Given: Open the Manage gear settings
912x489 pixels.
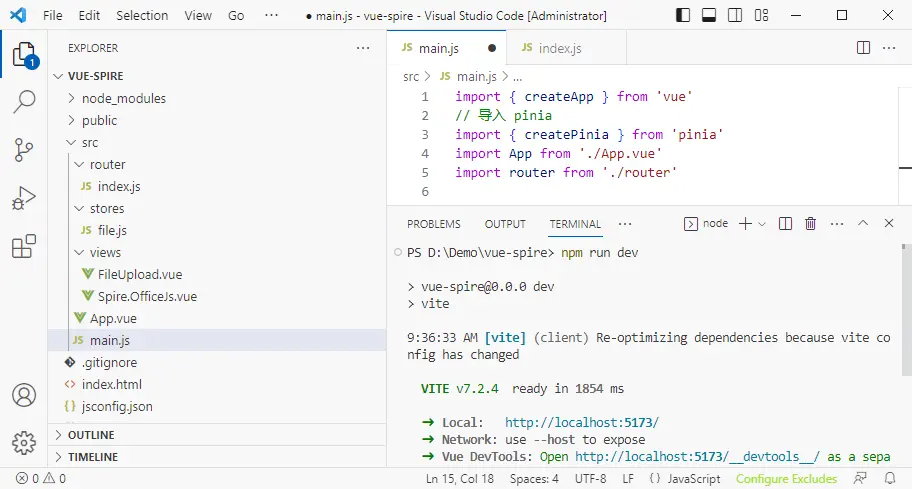Looking at the screenshot, I should click(24, 443).
